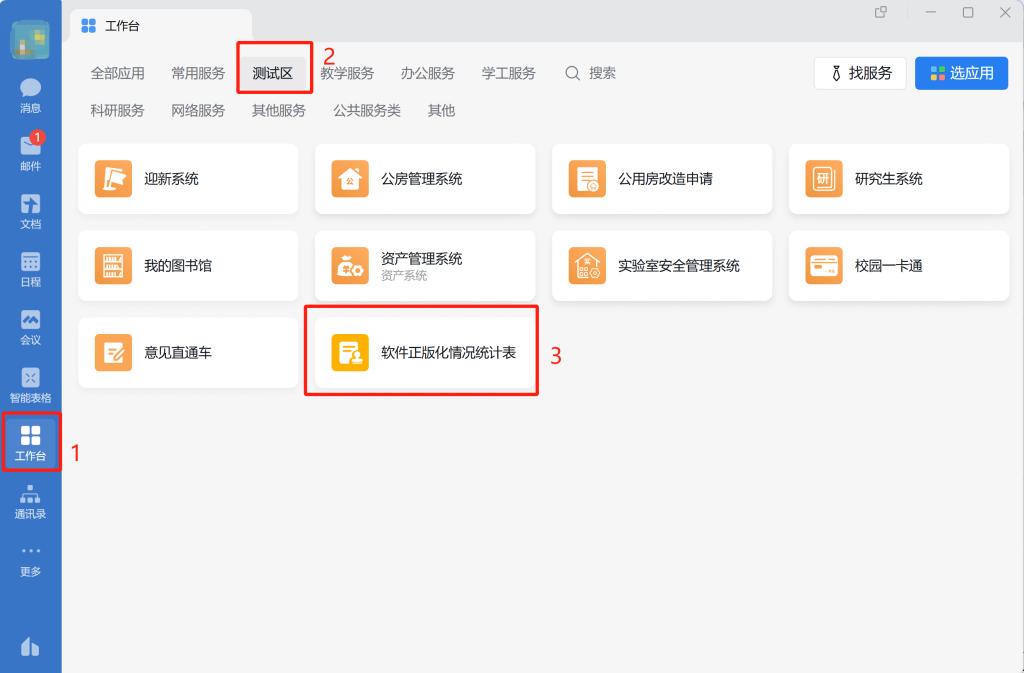
Task: Open the 文档 documents sidebar icon
Action: [x=30, y=210]
